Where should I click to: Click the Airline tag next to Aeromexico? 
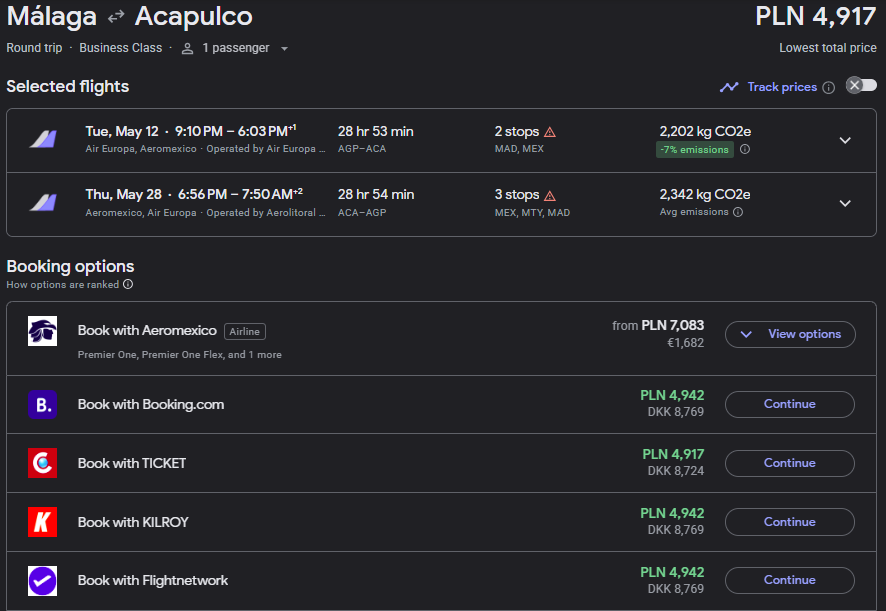(245, 332)
